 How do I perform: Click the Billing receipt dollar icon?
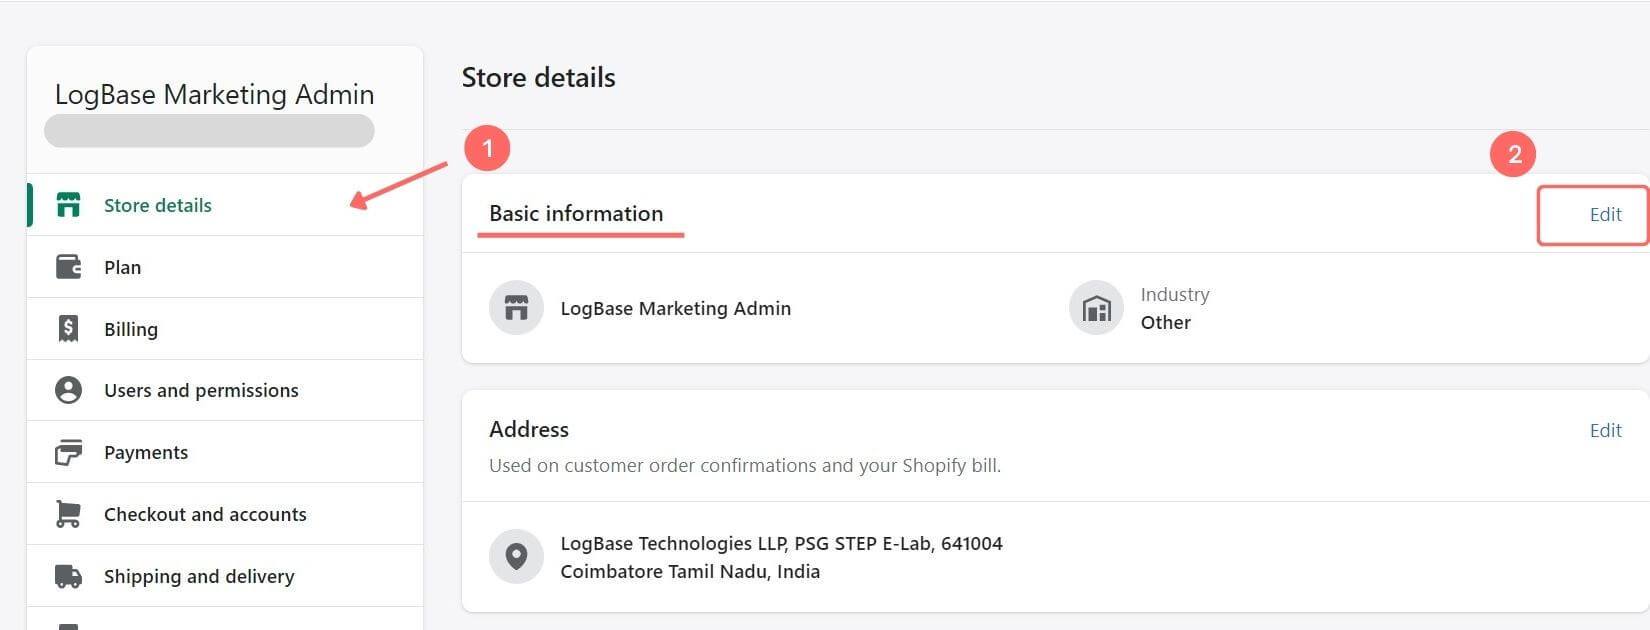pyautogui.click(x=68, y=329)
